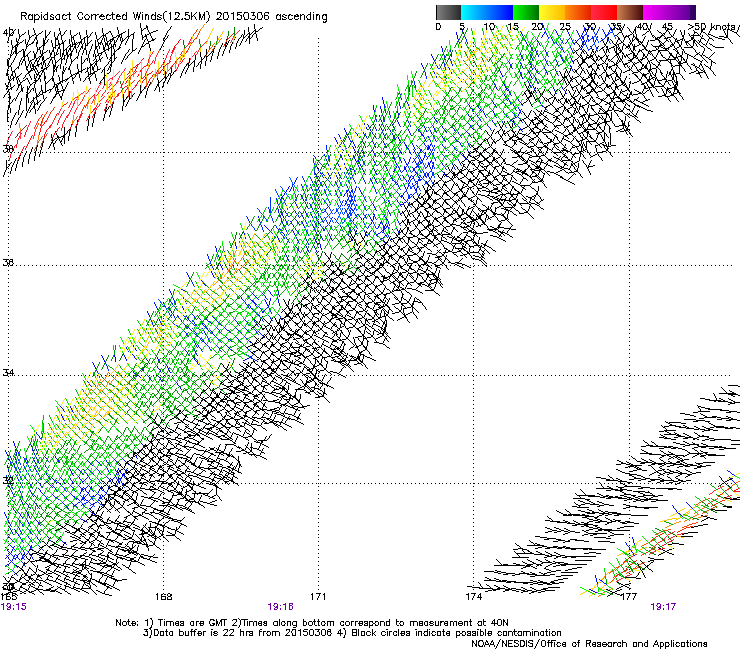Click the yellow 20-25 knots legend swatch
The width and height of the screenshot is (740, 650).
pos(552,12)
